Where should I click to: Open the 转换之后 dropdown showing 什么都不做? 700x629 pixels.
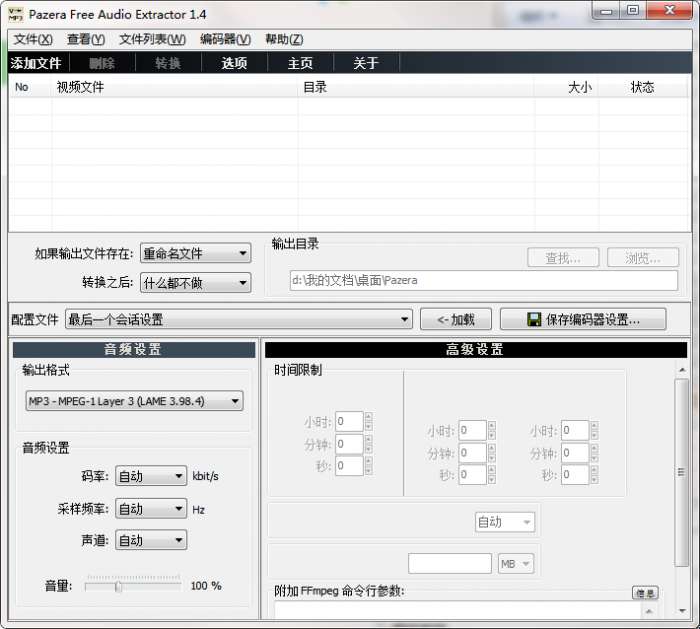[x=196, y=283]
